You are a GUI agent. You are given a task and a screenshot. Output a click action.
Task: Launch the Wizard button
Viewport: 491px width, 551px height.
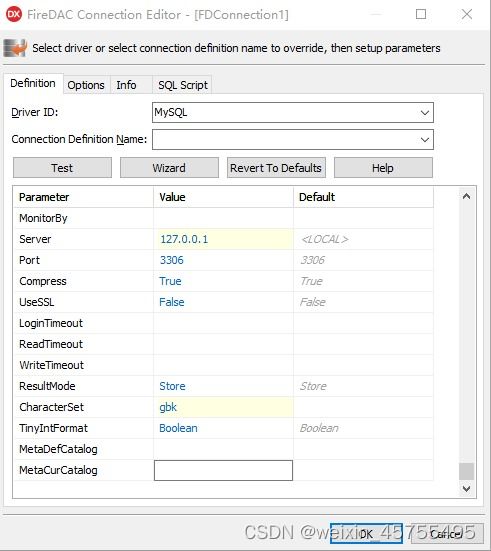point(169,168)
